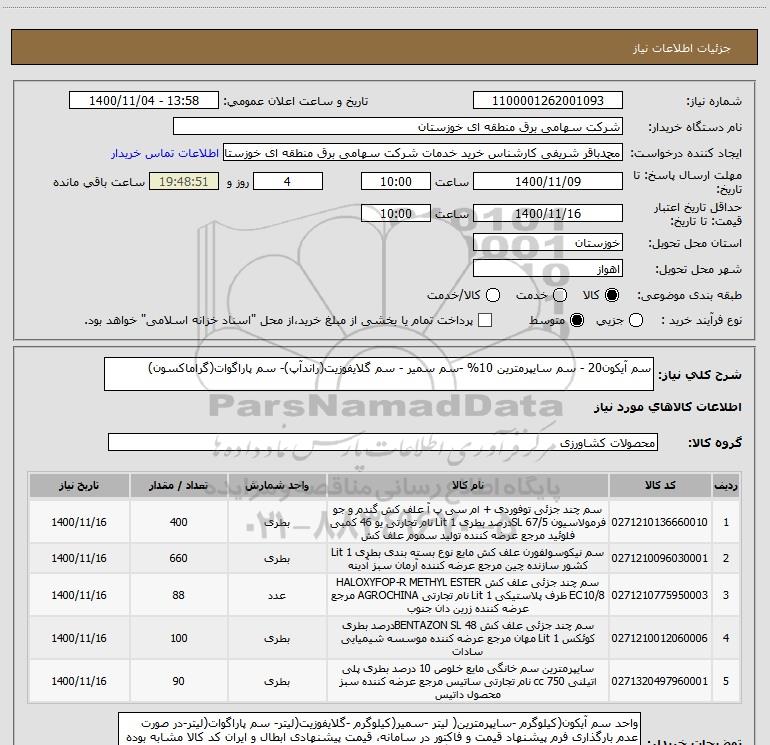Click the delivery city اهواز field
Viewport: 770px width, 745px height.
point(546,269)
